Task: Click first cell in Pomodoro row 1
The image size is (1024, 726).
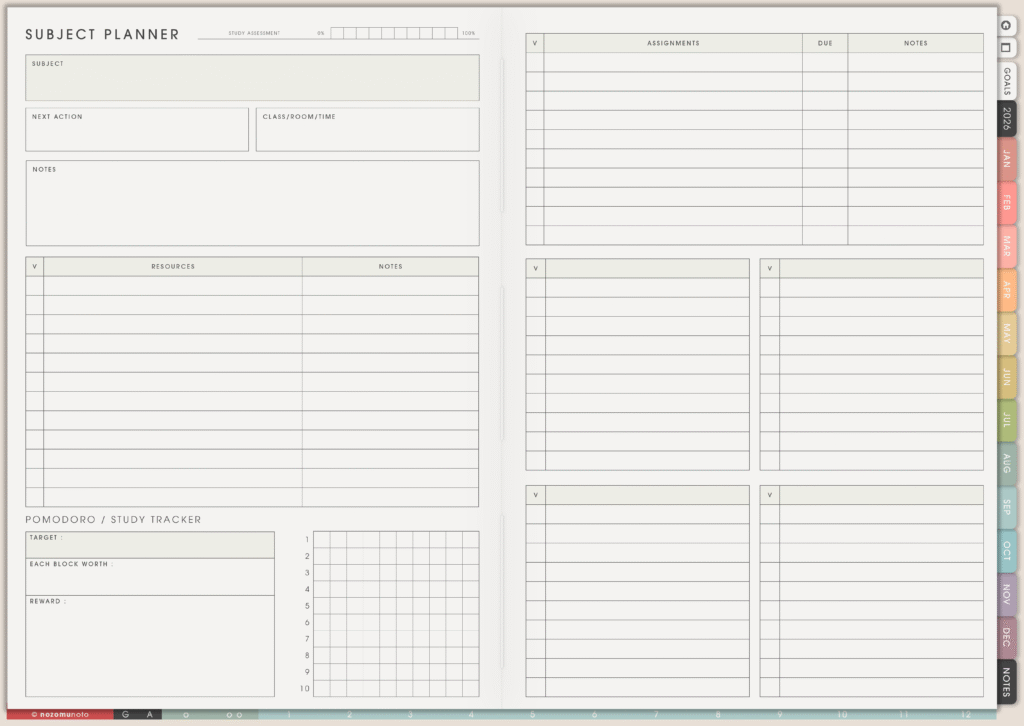Action: [x=321, y=539]
